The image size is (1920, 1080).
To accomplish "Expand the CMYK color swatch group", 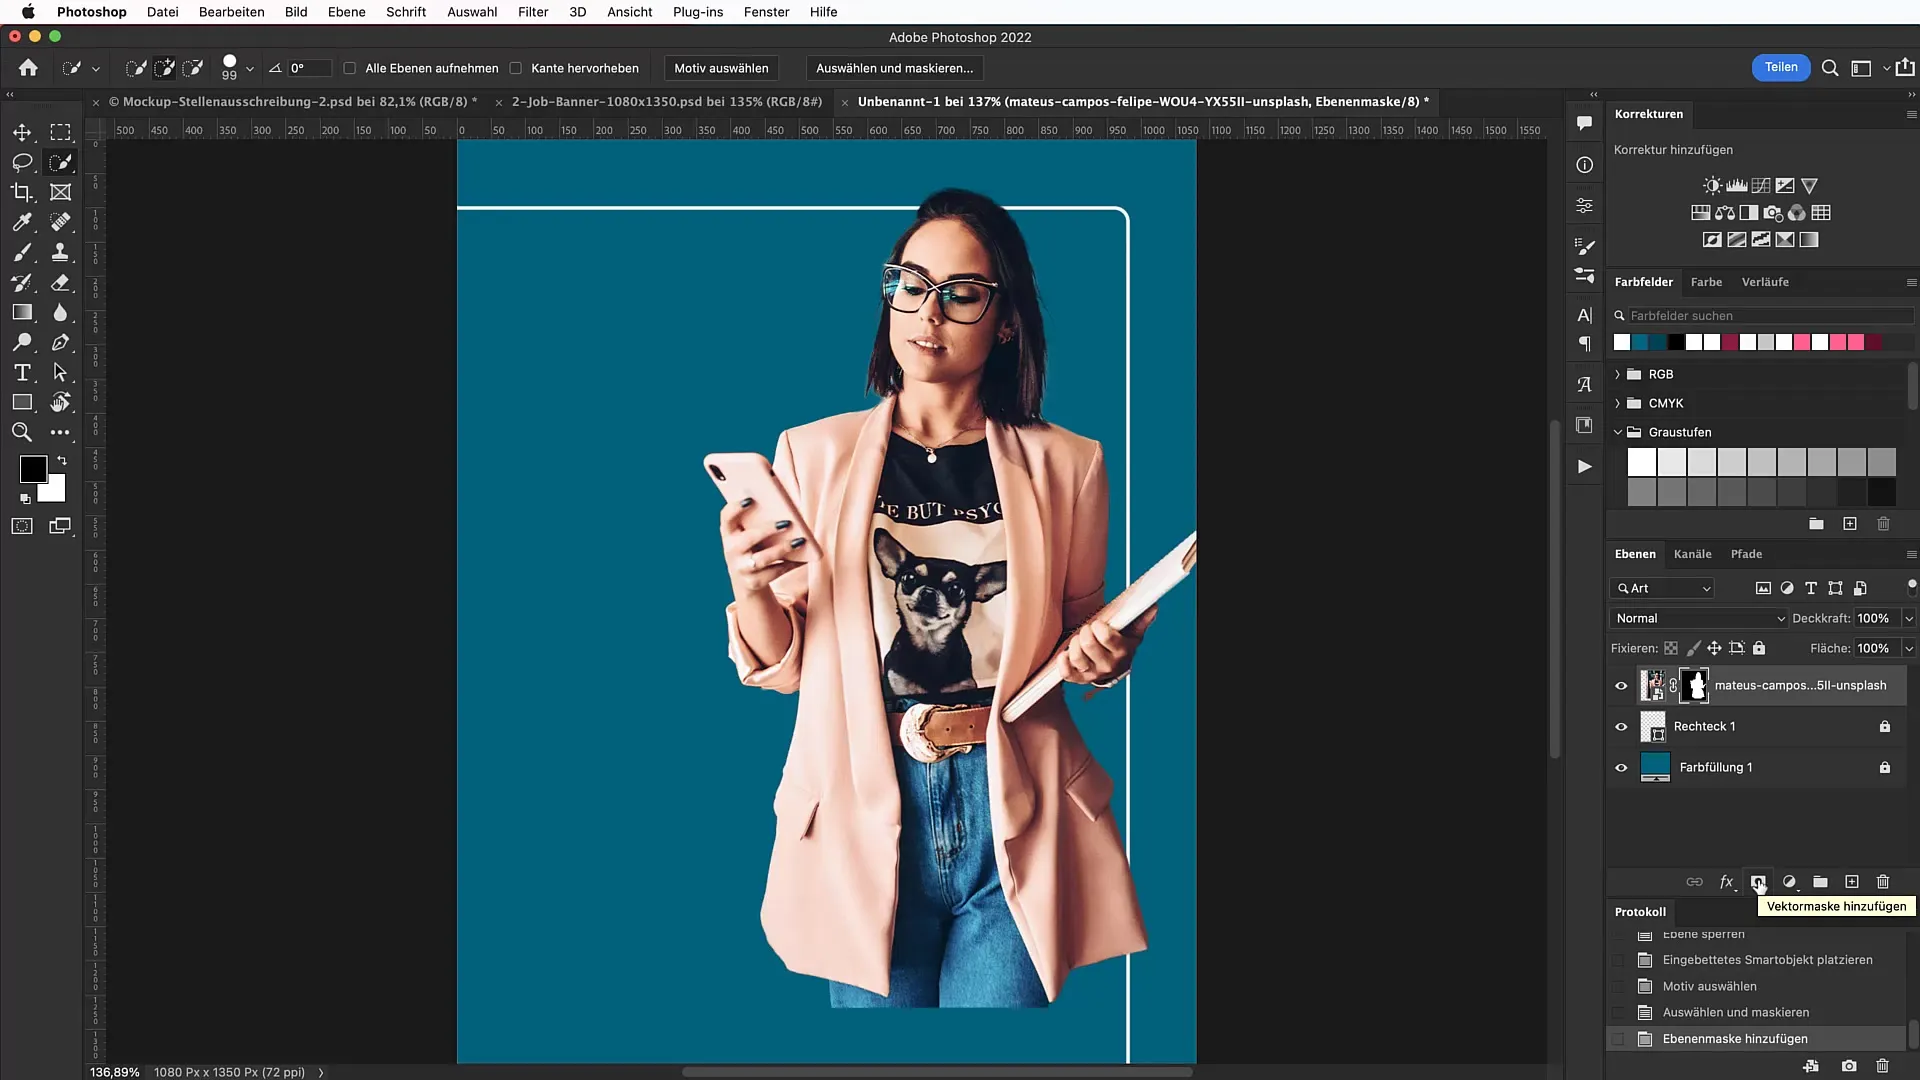I will pyautogui.click(x=1618, y=402).
